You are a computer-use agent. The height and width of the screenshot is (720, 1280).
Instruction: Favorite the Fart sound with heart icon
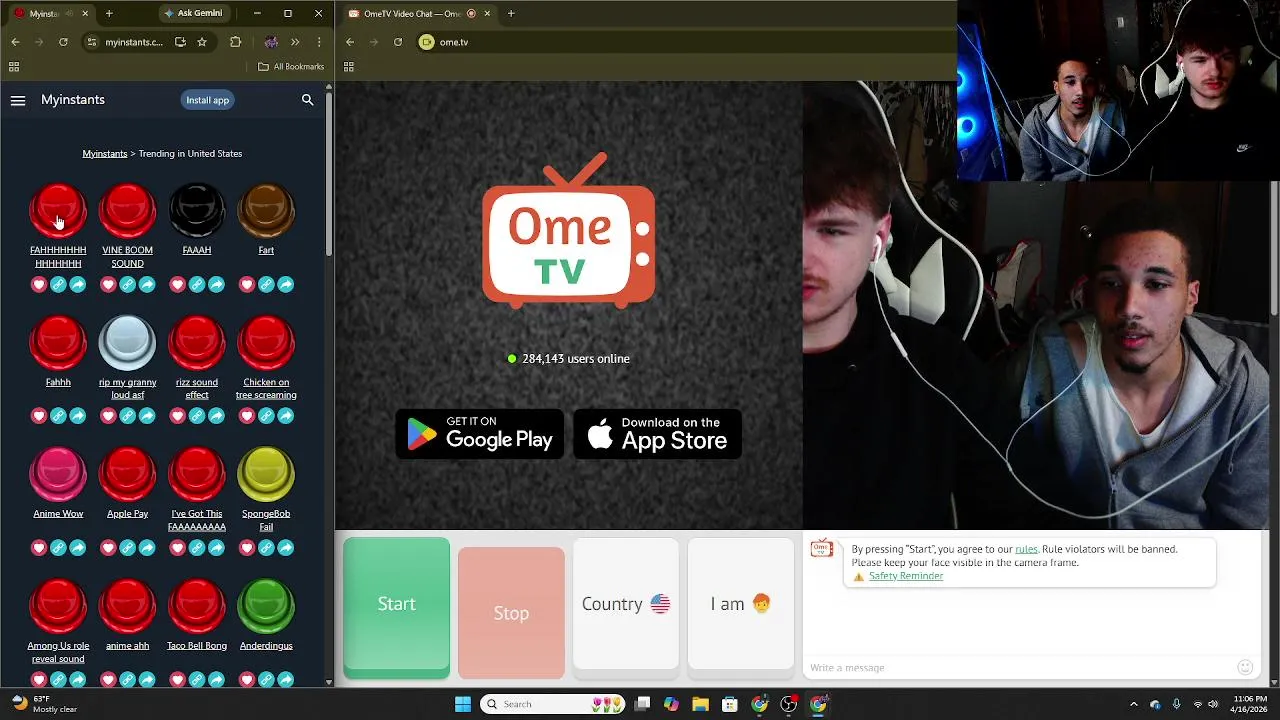247,285
